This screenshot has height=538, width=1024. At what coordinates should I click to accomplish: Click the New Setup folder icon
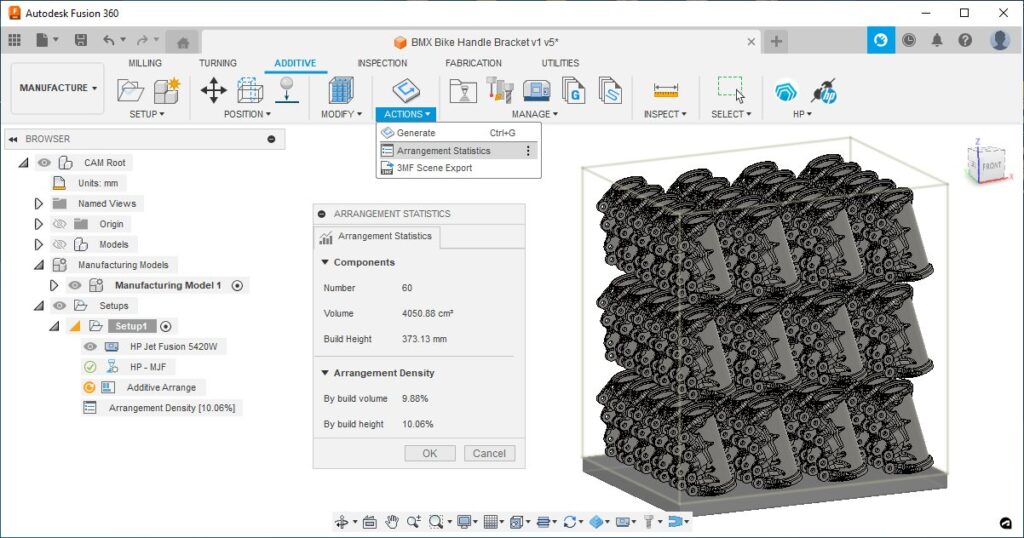[131, 91]
